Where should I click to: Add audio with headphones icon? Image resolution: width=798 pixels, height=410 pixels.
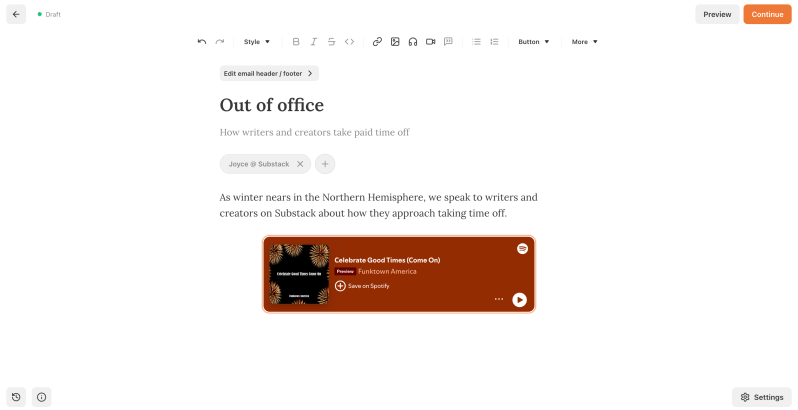tap(413, 42)
